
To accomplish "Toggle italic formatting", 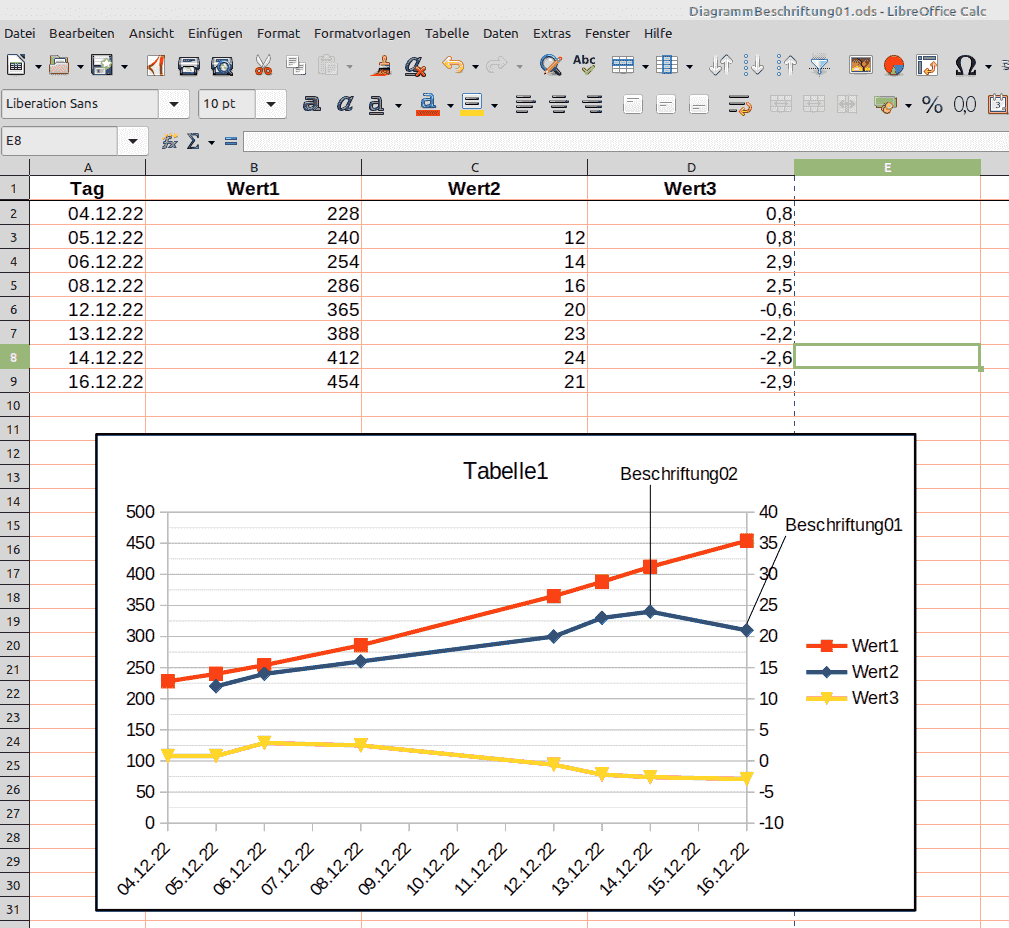I will (345, 104).
